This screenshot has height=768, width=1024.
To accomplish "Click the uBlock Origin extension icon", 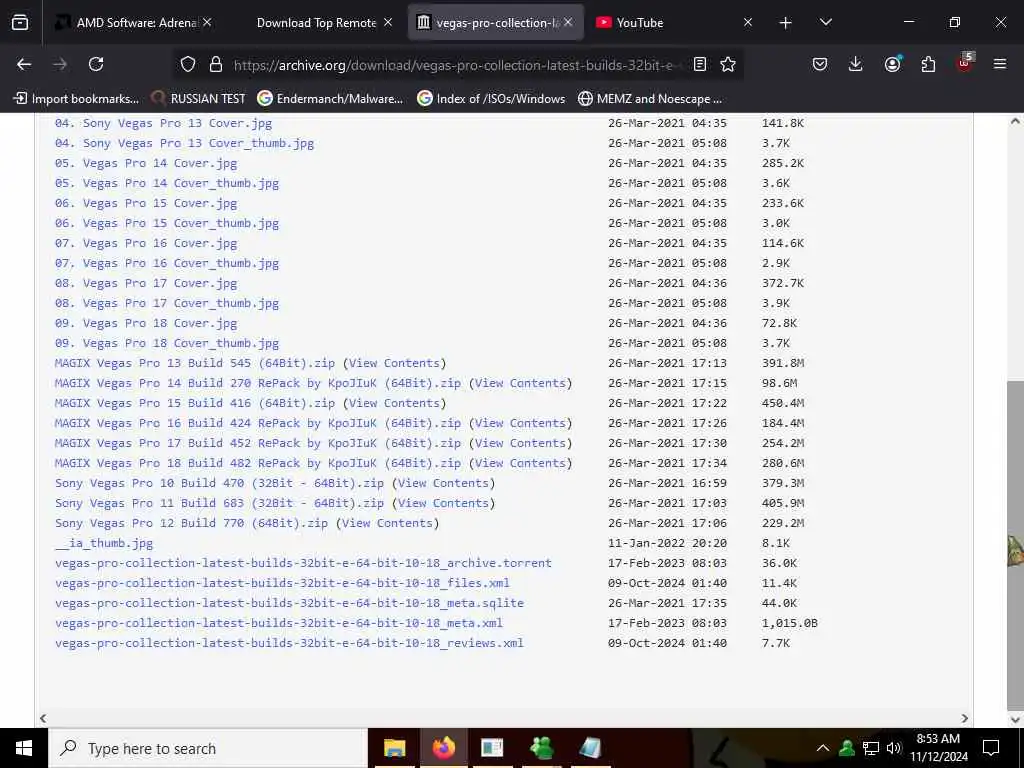I will pyautogui.click(x=965, y=63).
